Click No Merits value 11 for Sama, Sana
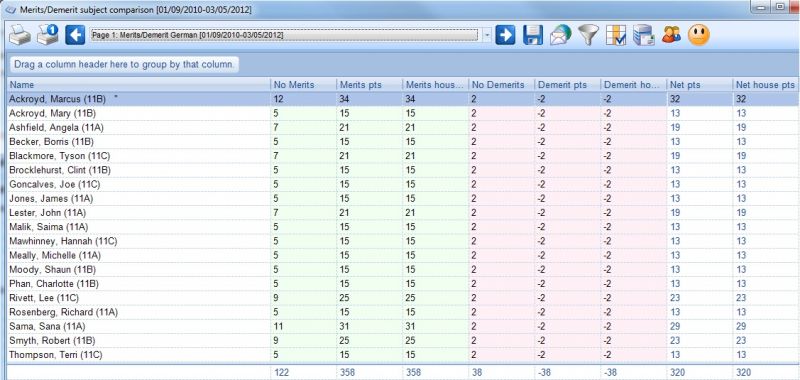Image resolution: width=800 pixels, height=380 pixels. [x=279, y=326]
